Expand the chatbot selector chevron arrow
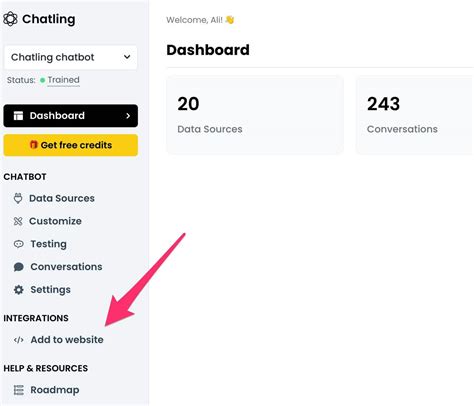The image size is (474, 406). coord(127,57)
